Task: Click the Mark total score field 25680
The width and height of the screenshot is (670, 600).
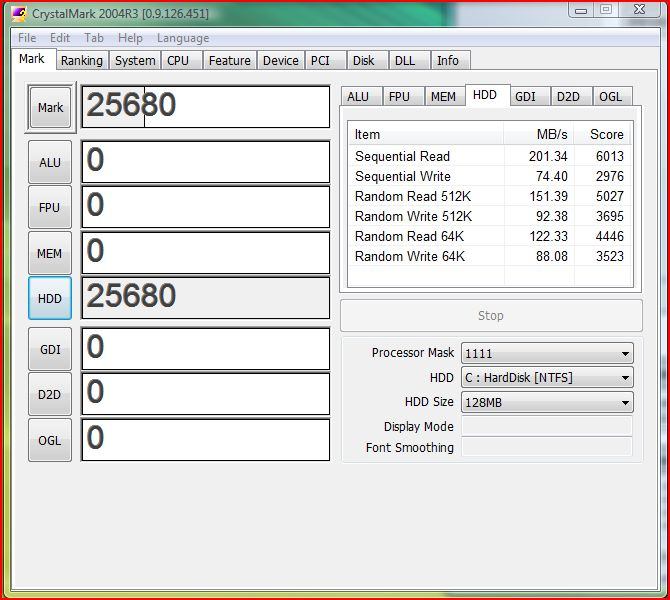Action: point(206,107)
